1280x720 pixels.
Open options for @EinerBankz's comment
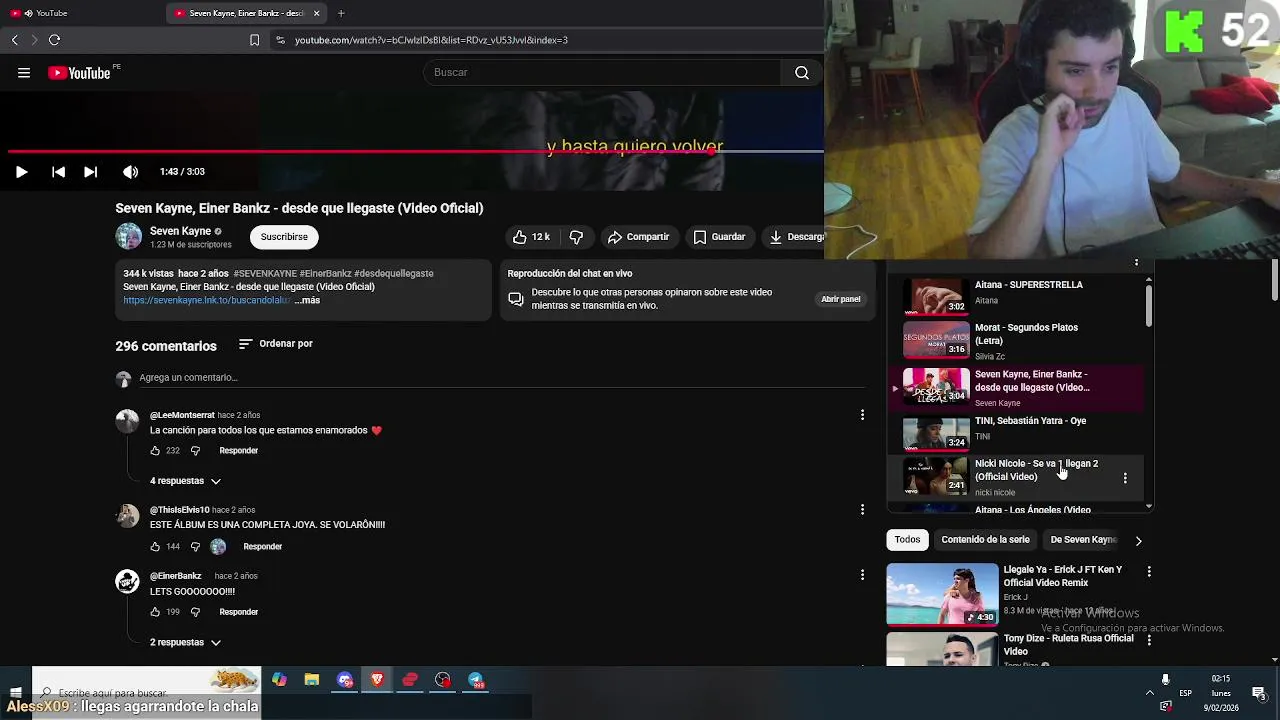[x=862, y=575]
